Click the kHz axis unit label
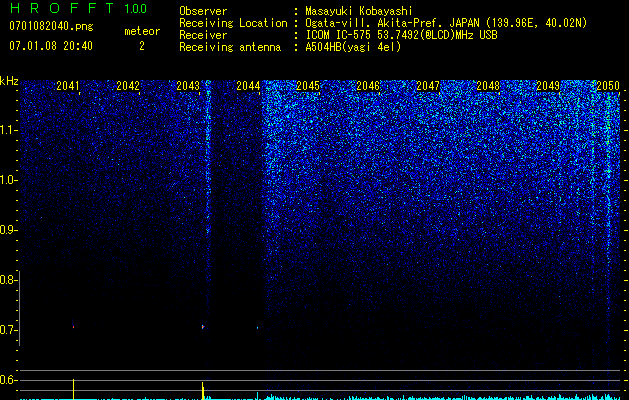 (x=9, y=81)
